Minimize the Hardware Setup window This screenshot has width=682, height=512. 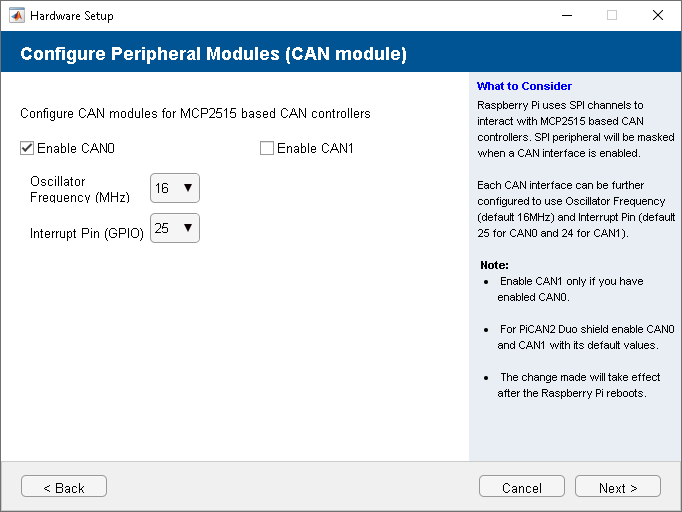565,15
